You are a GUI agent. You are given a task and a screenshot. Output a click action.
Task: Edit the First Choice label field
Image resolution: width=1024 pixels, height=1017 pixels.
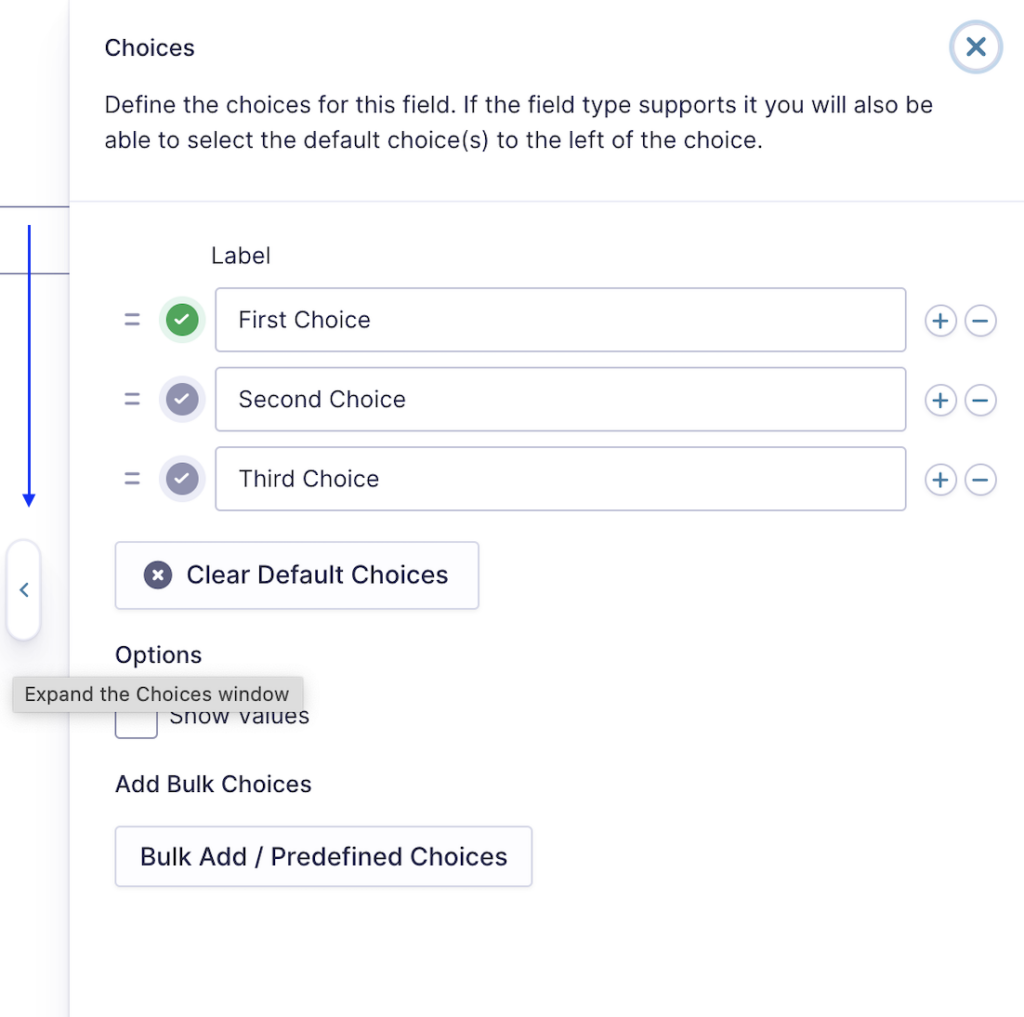click(560, 320)
